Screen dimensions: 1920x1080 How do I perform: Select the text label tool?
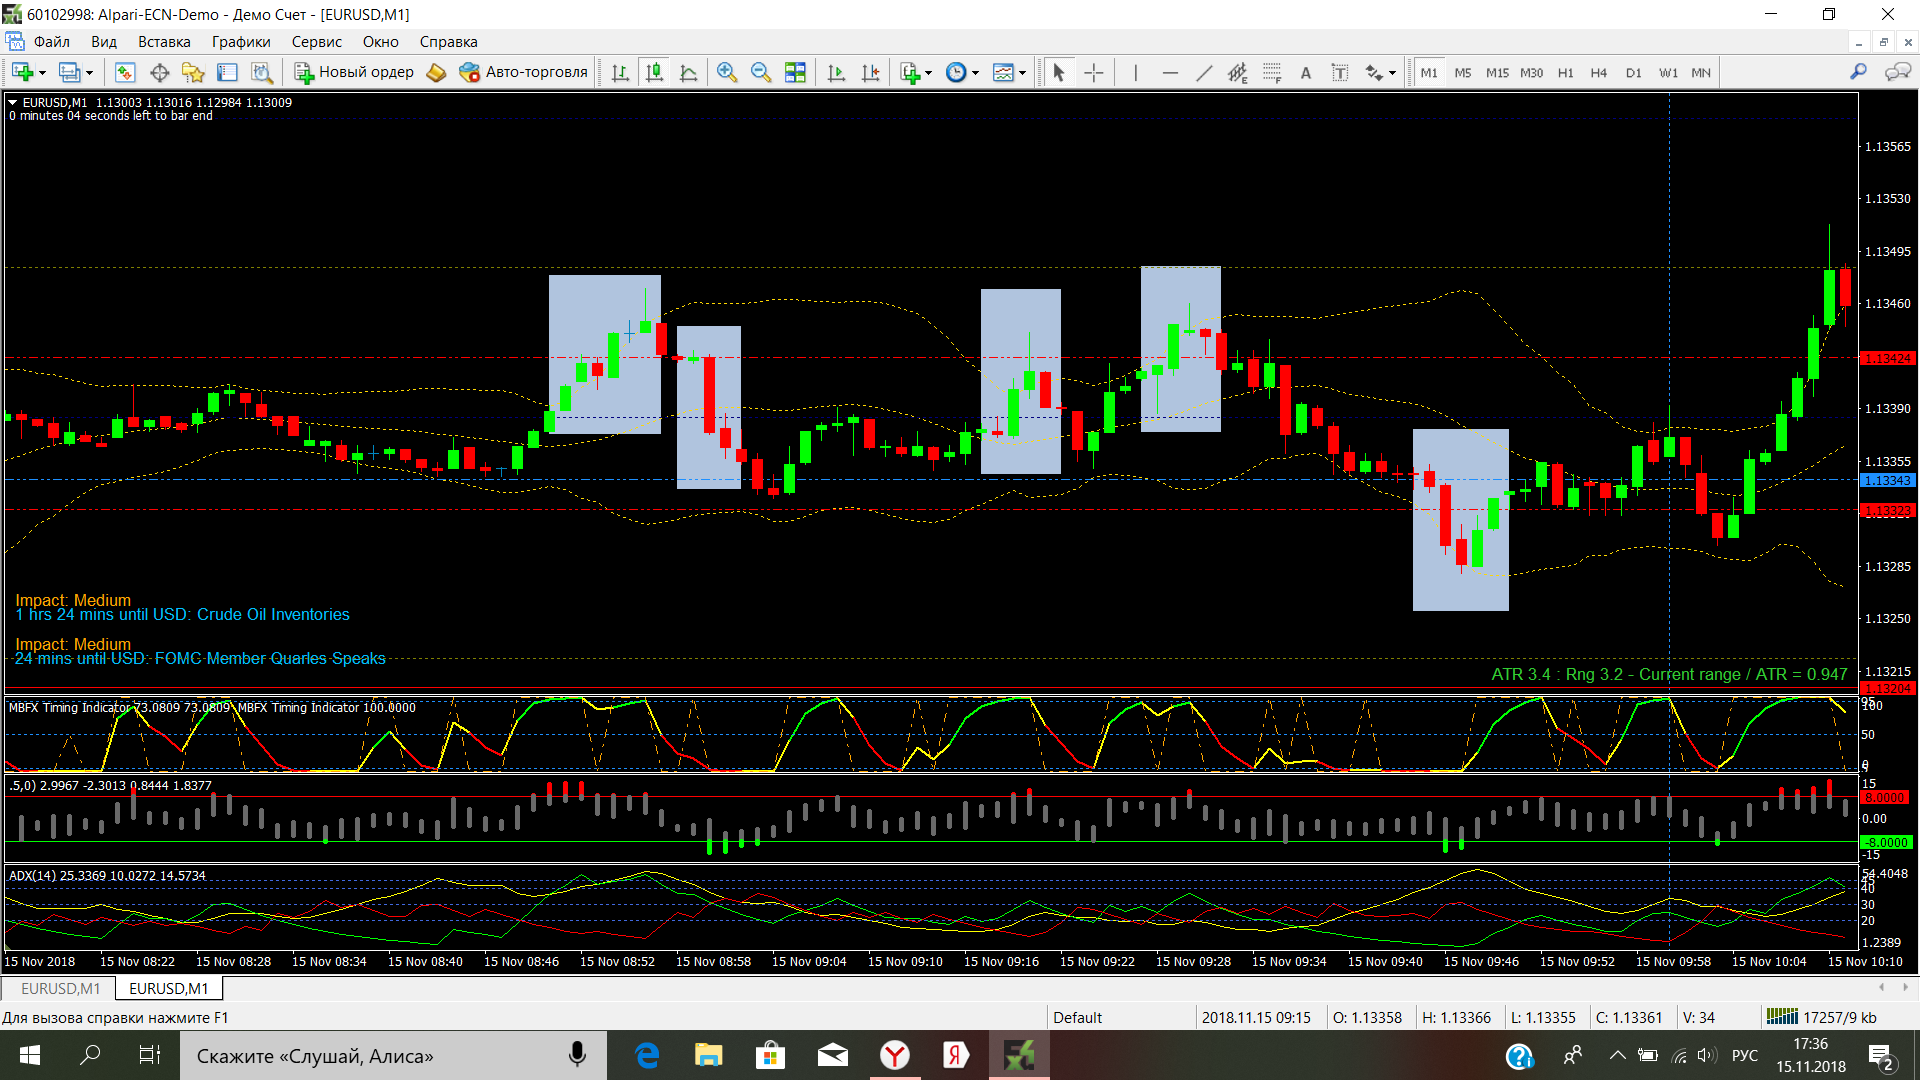tap(1340, 72)
